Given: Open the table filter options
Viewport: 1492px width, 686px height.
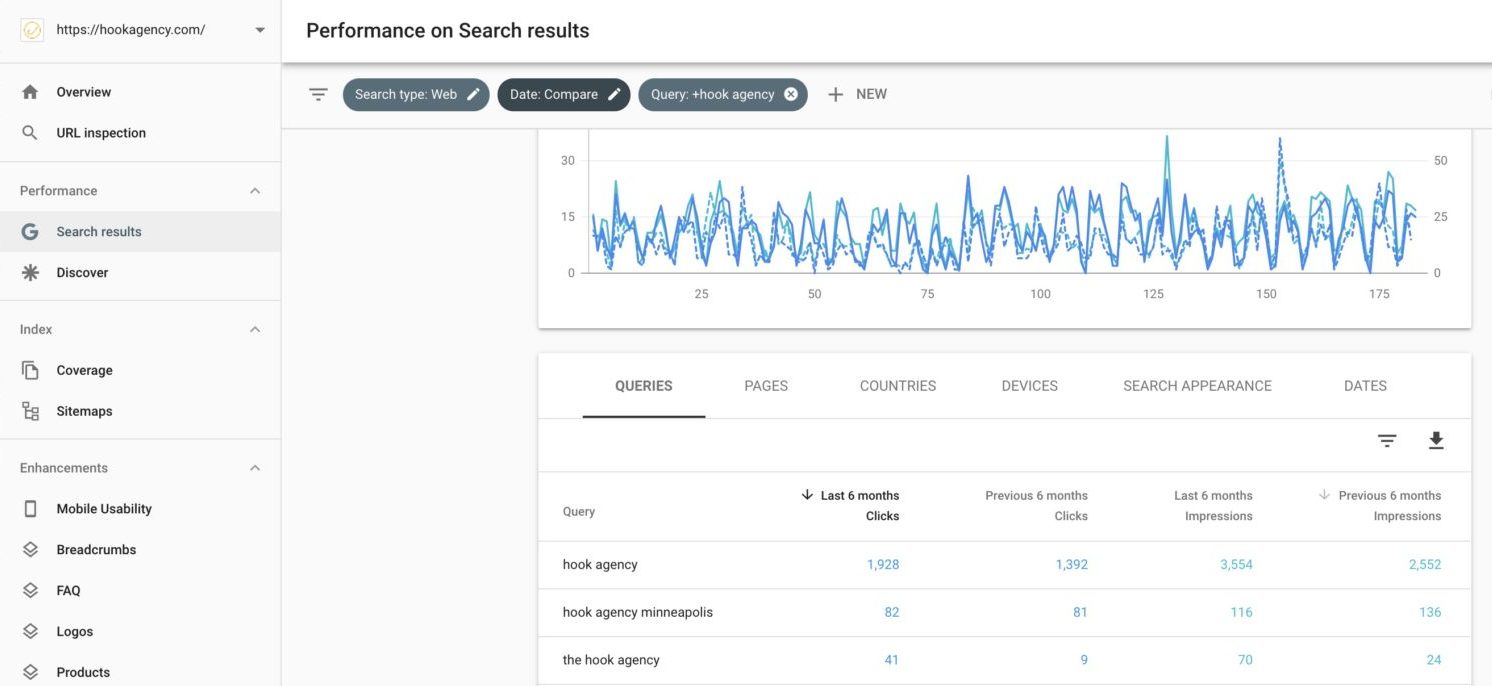Looking at the screenshot, I should (x=1386, y=440).
